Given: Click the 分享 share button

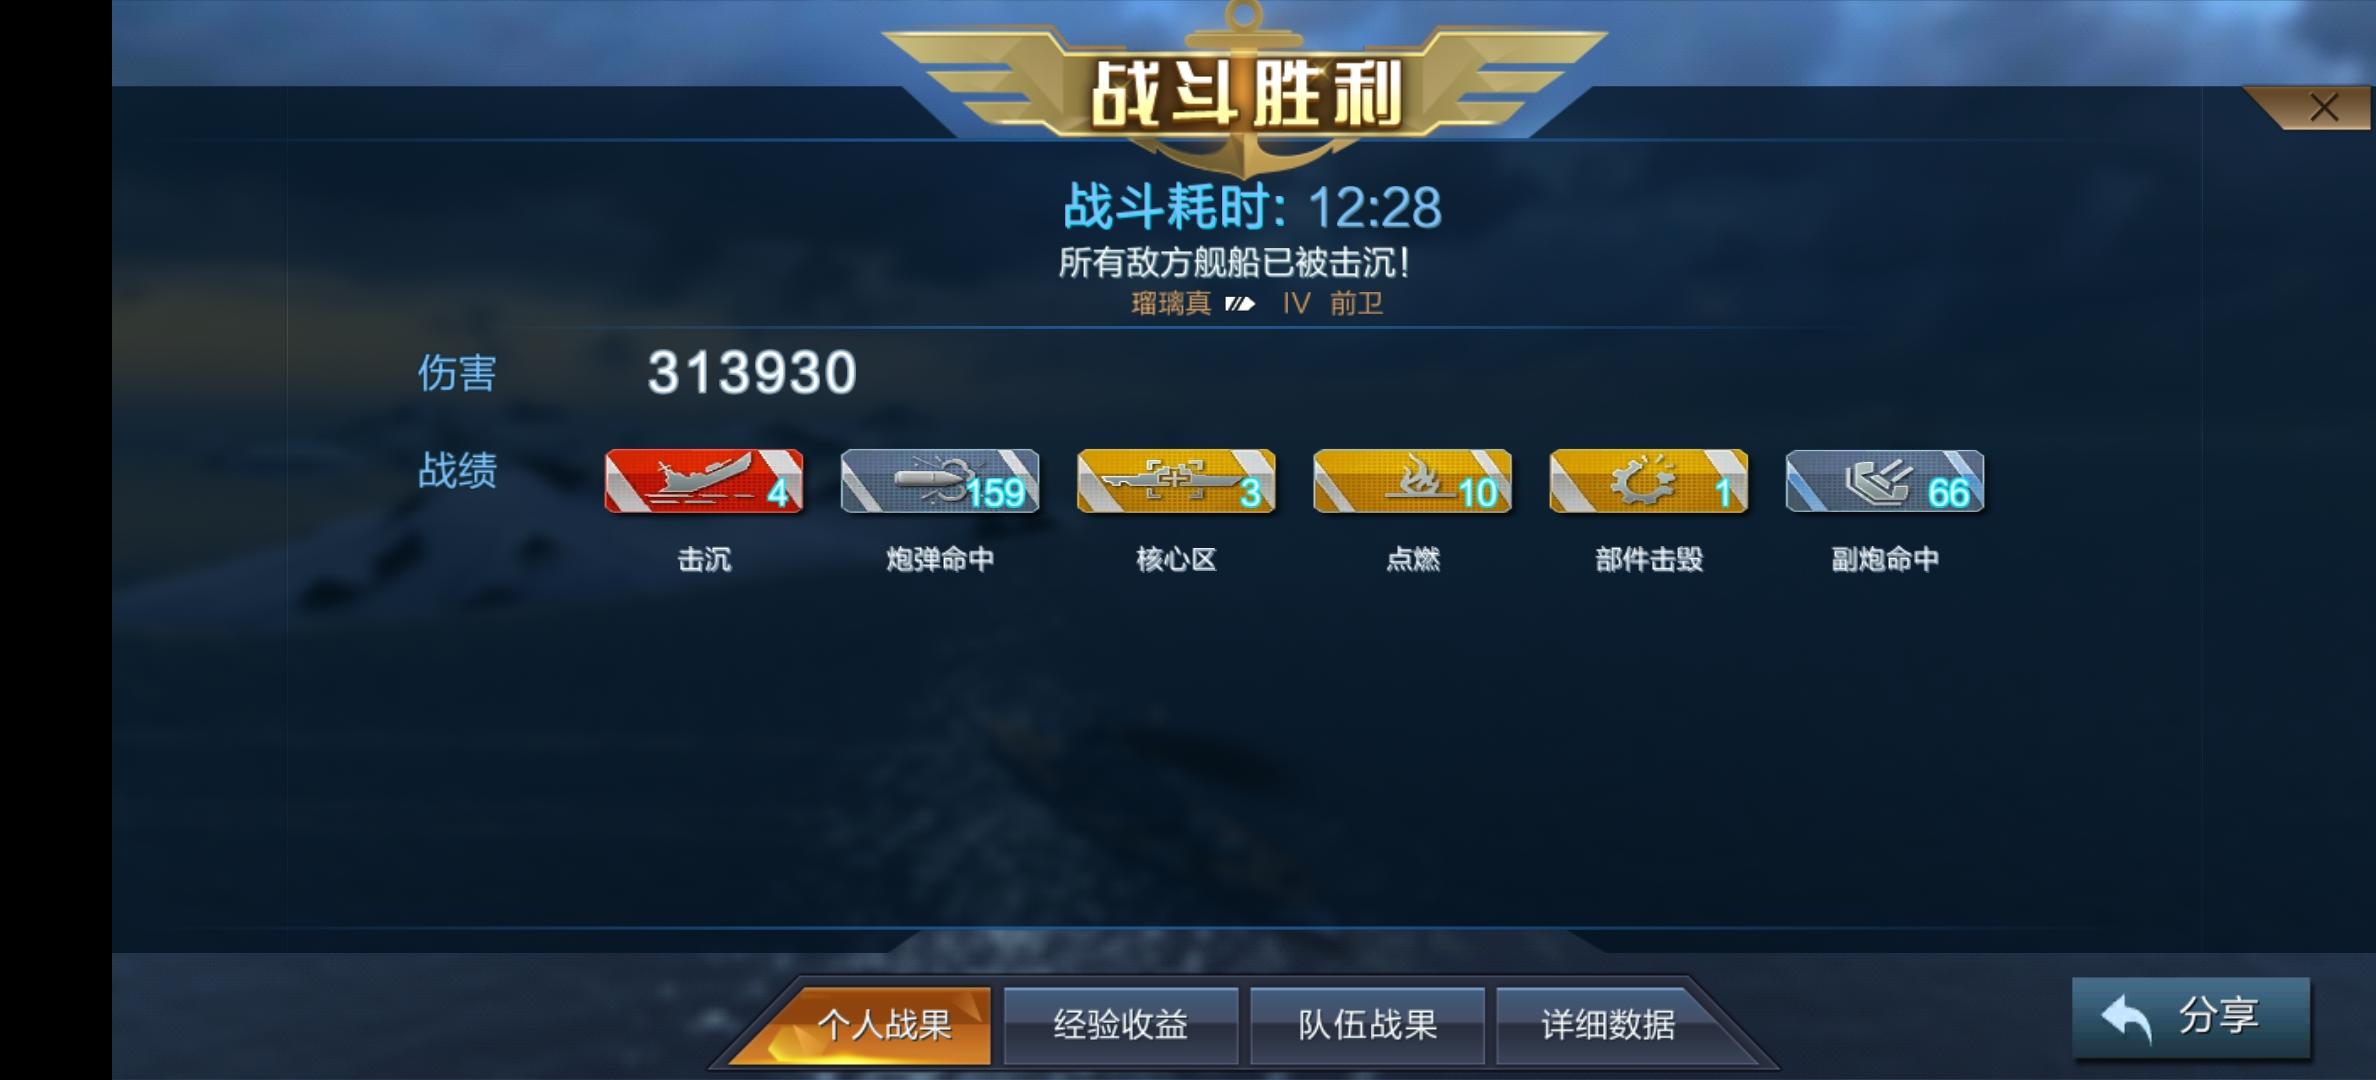Looking at the screenshot, I should (2191, 1017).
